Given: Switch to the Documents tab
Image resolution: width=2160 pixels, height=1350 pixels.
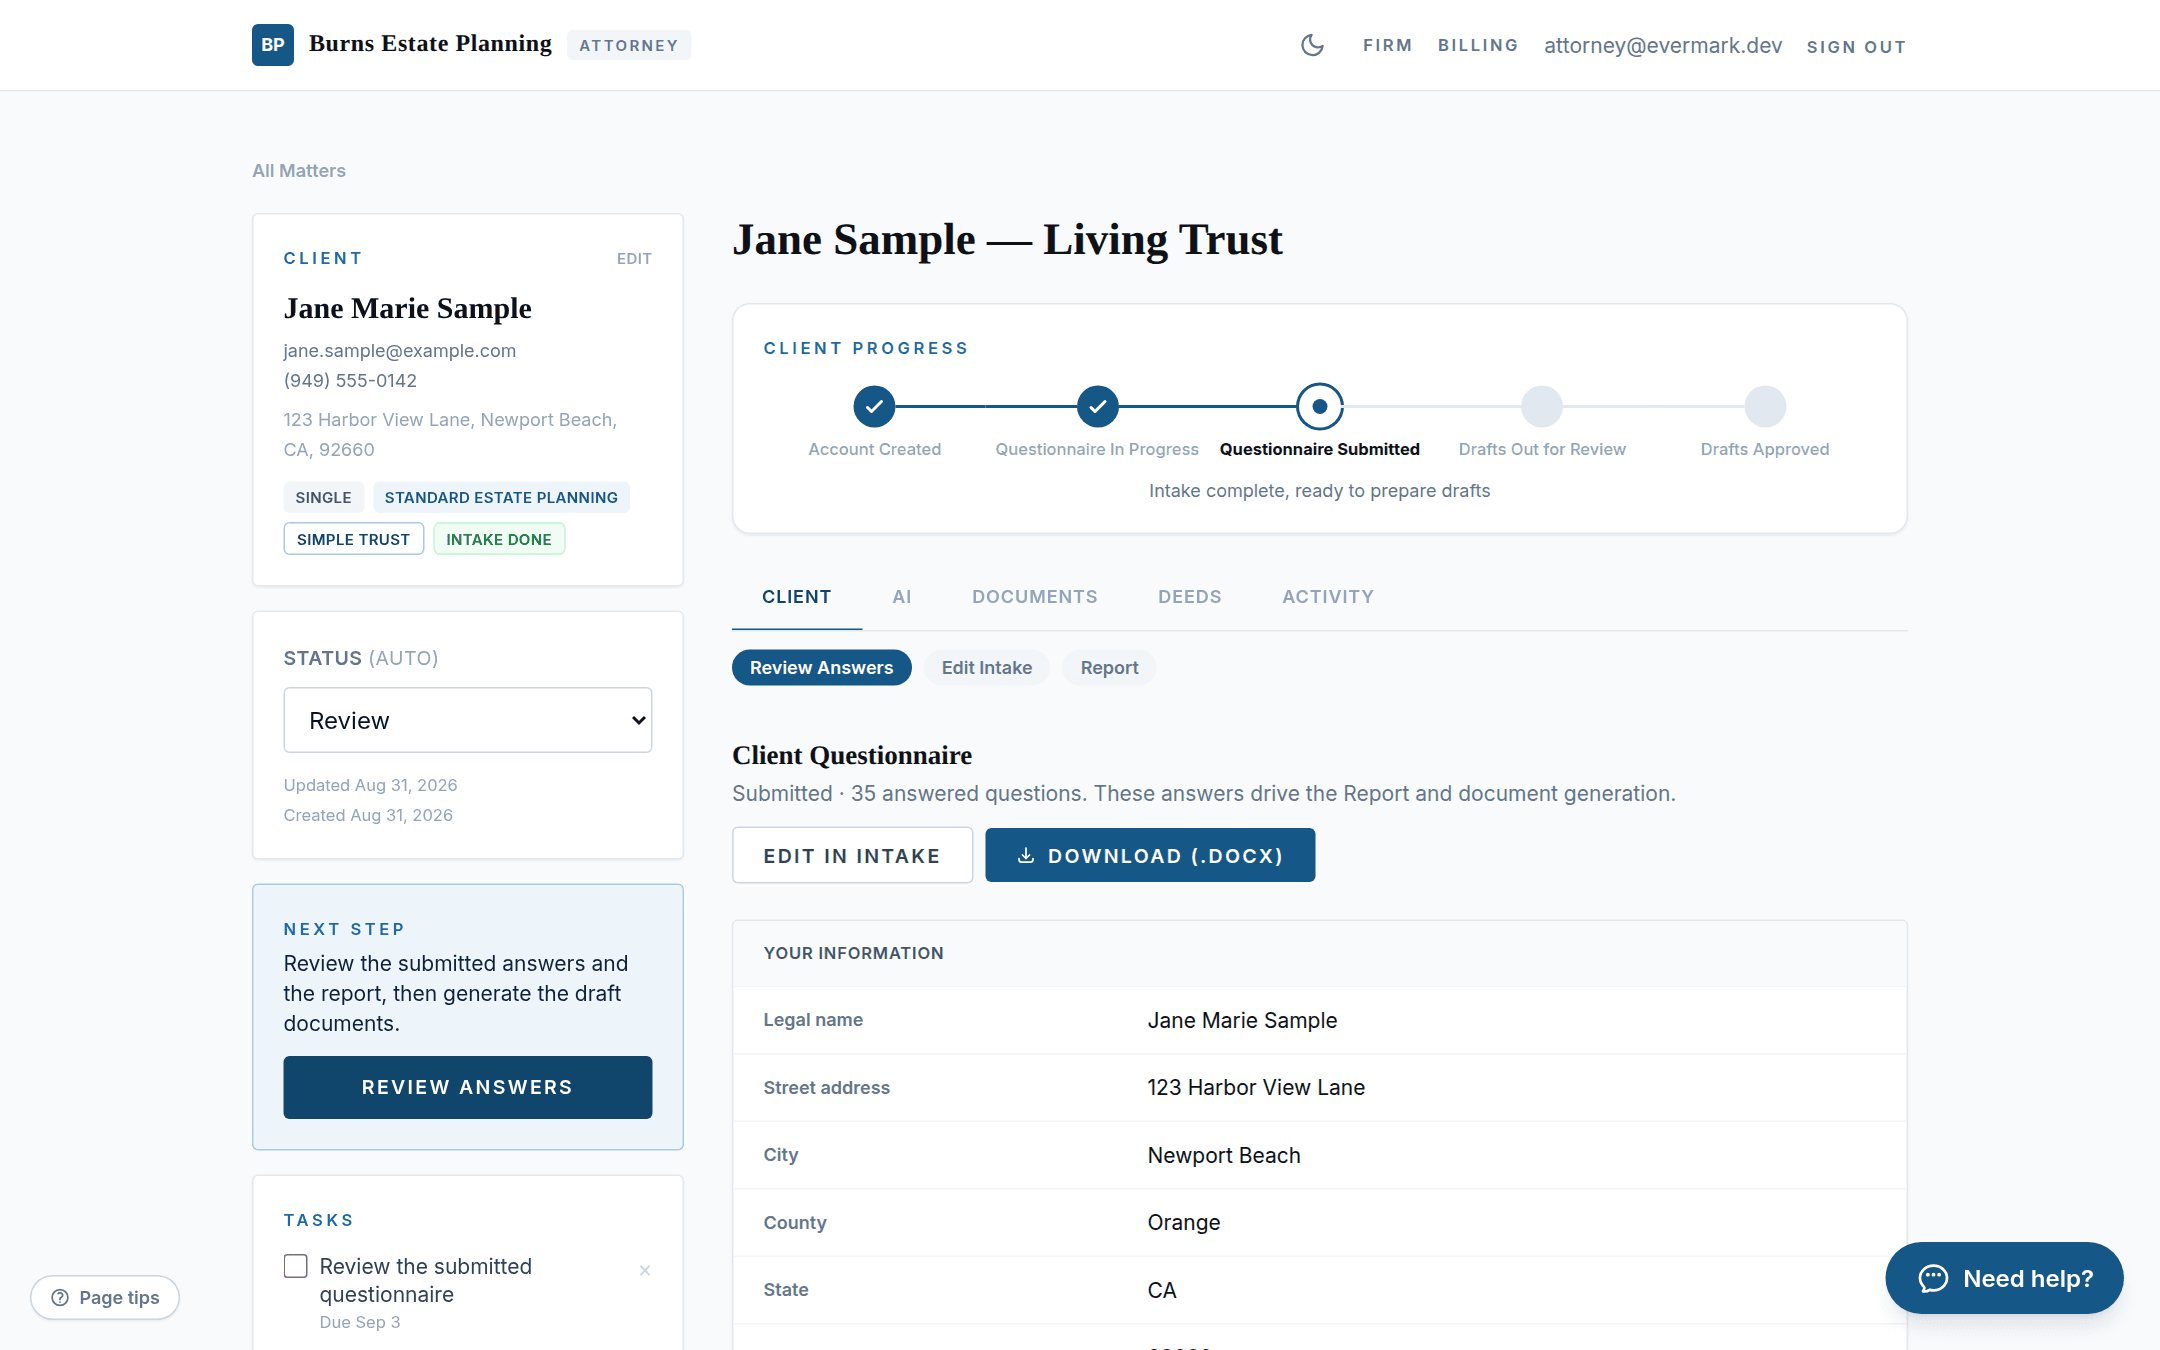Looking at the screenshot, I should point(1035,597).
